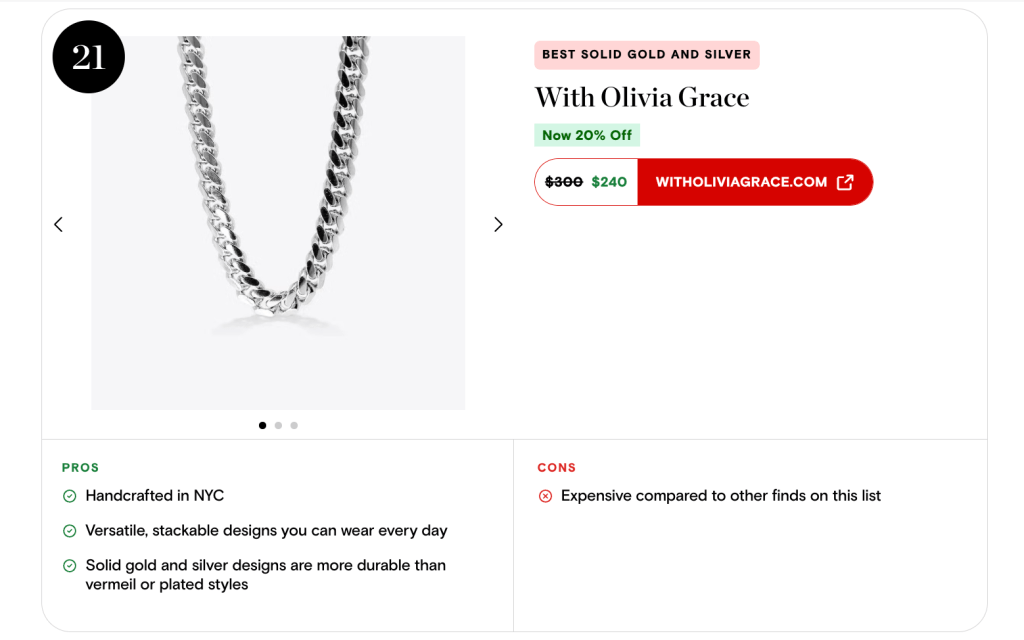Click the Now 20% Off label

[x=587, y=135]
